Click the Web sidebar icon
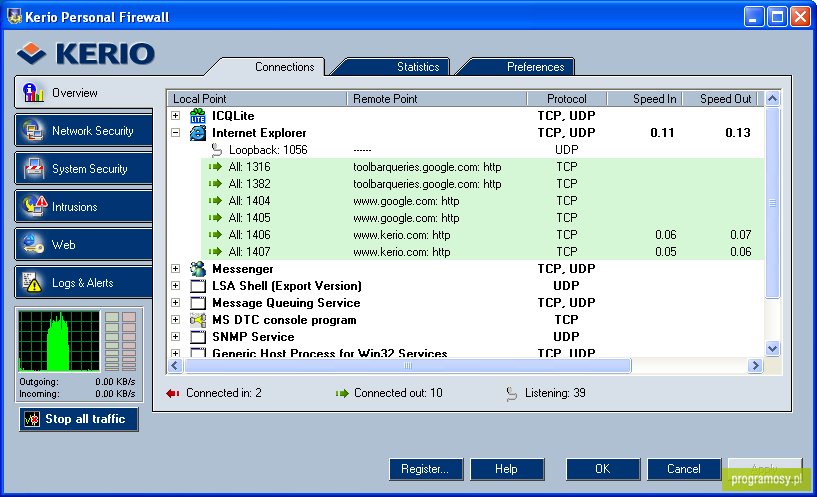Image resolution: width=817 pixels, height=497 pixels. (33, 244)
